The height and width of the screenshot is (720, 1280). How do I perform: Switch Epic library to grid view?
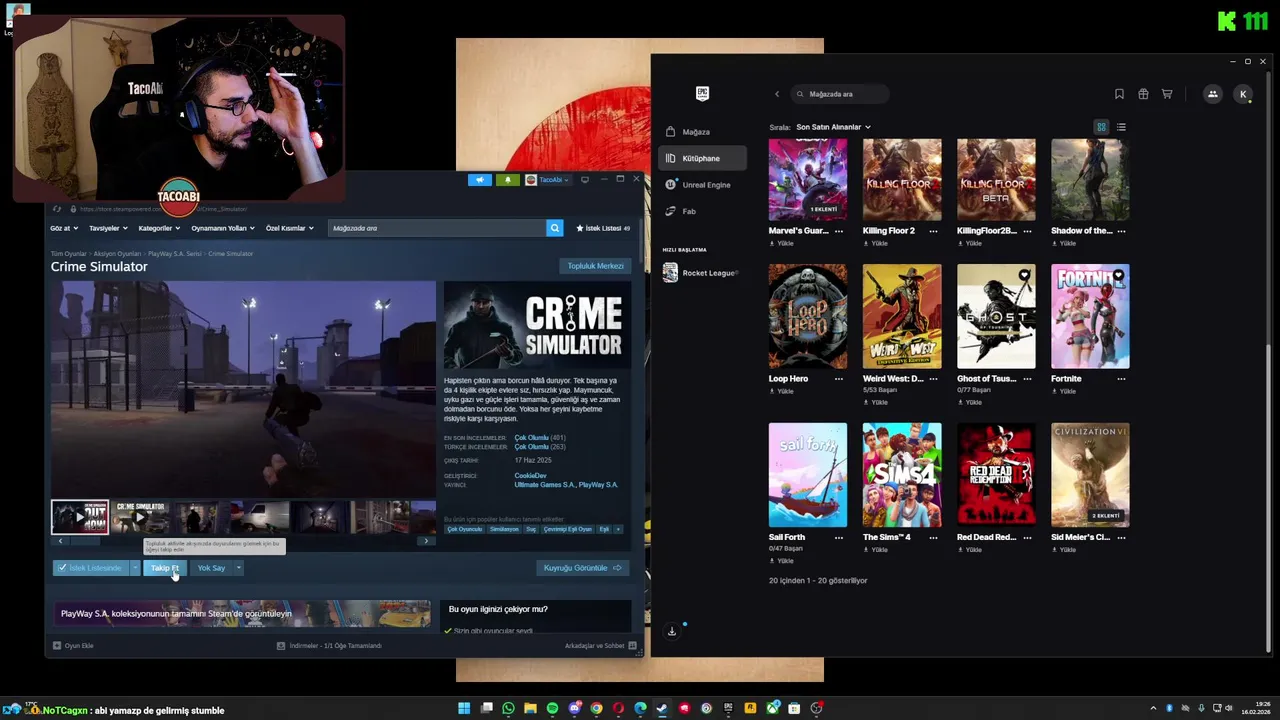[x=1101, y=127]
